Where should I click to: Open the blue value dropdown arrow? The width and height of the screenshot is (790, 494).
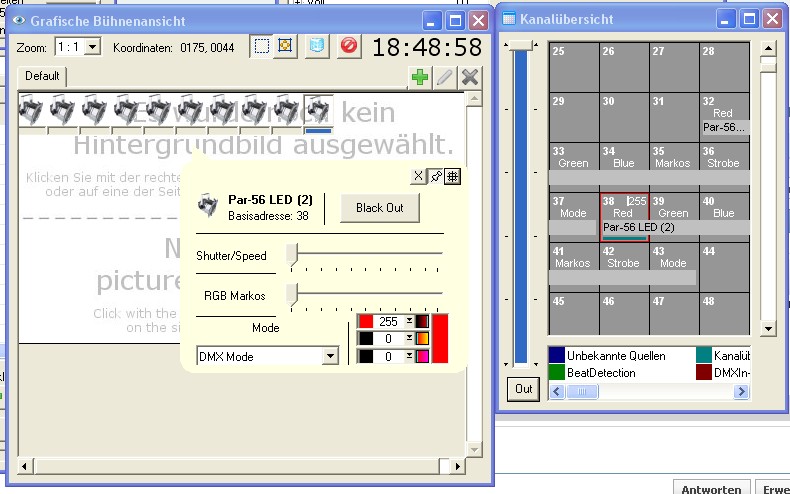(410, 356)
